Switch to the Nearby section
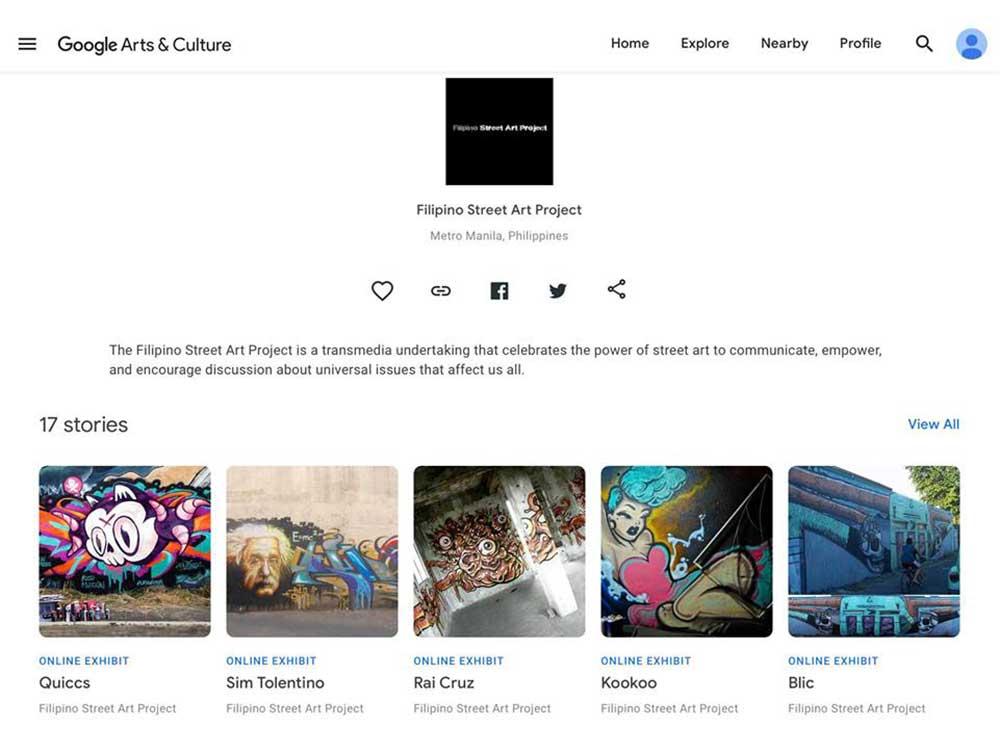The height and width of the screenshot is (750, 1000). tap(784, 44)
